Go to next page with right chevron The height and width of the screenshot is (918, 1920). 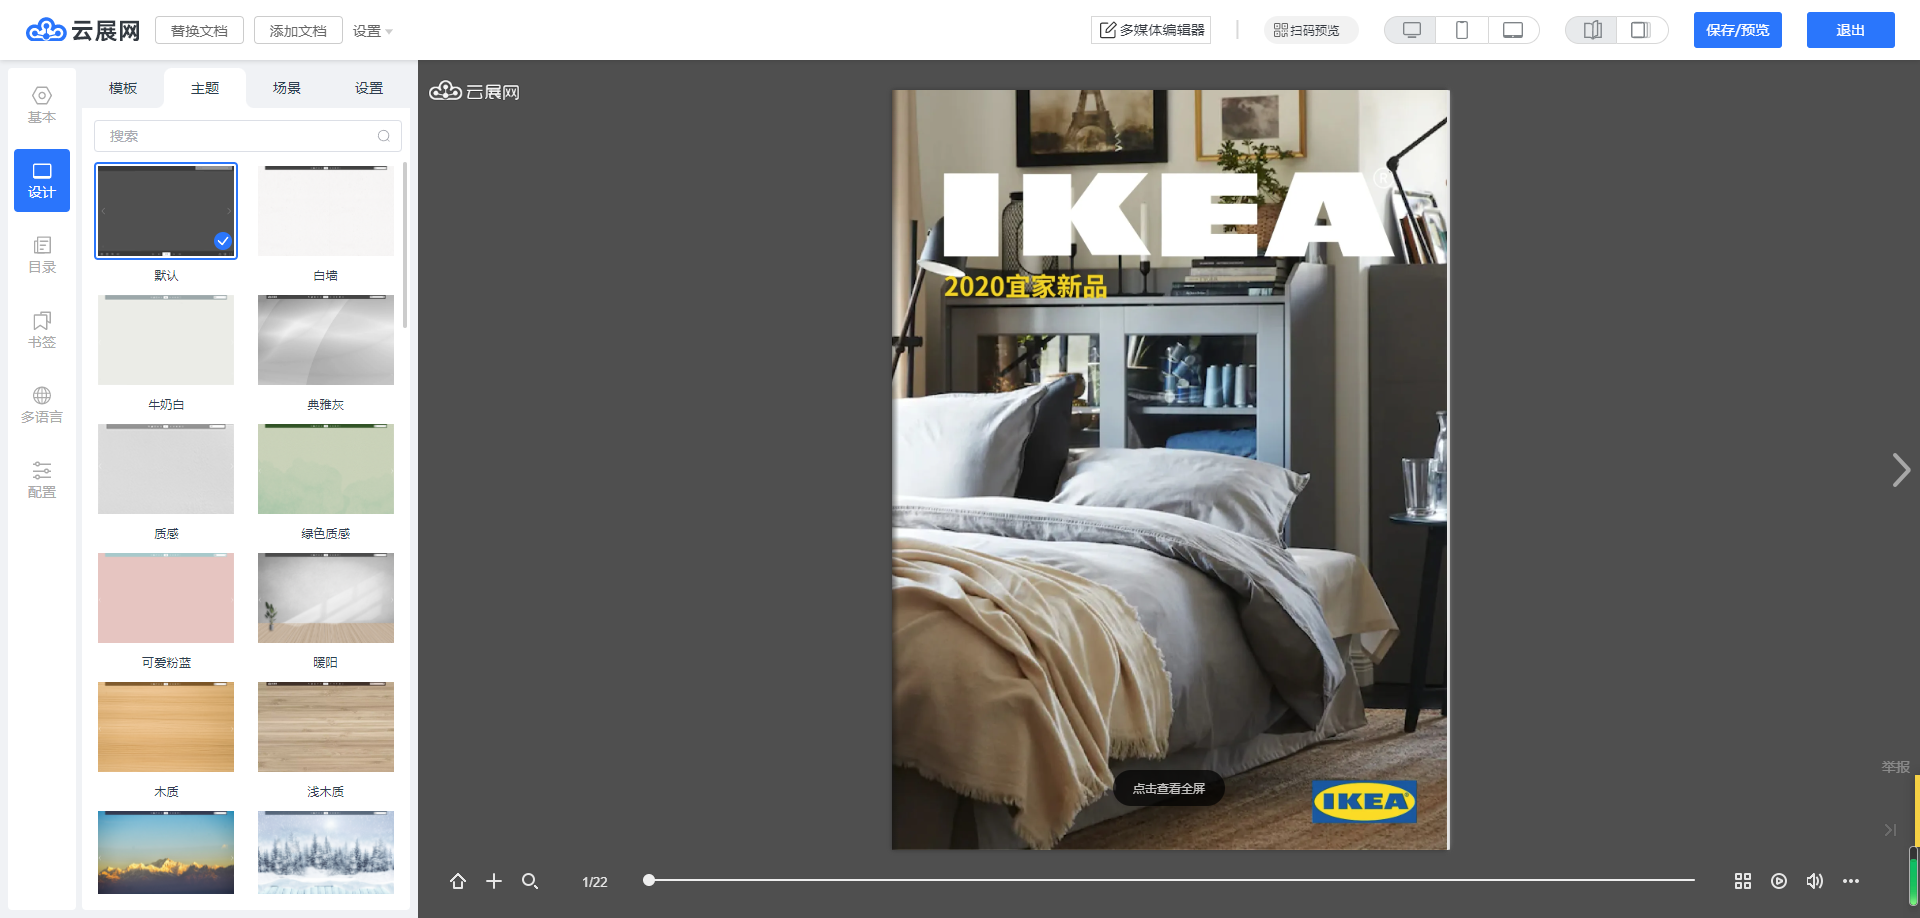(x=1900, y=470)
